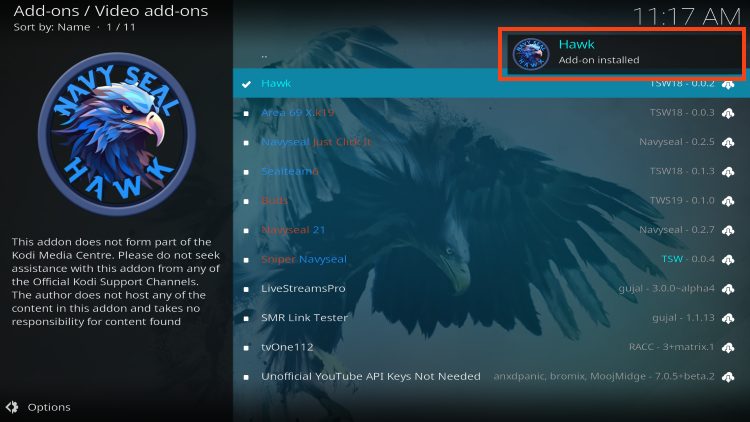Viewport: 750px width, 422px height.
Task: Select the tvOne112 add-on
Action: tap(491, 347)
